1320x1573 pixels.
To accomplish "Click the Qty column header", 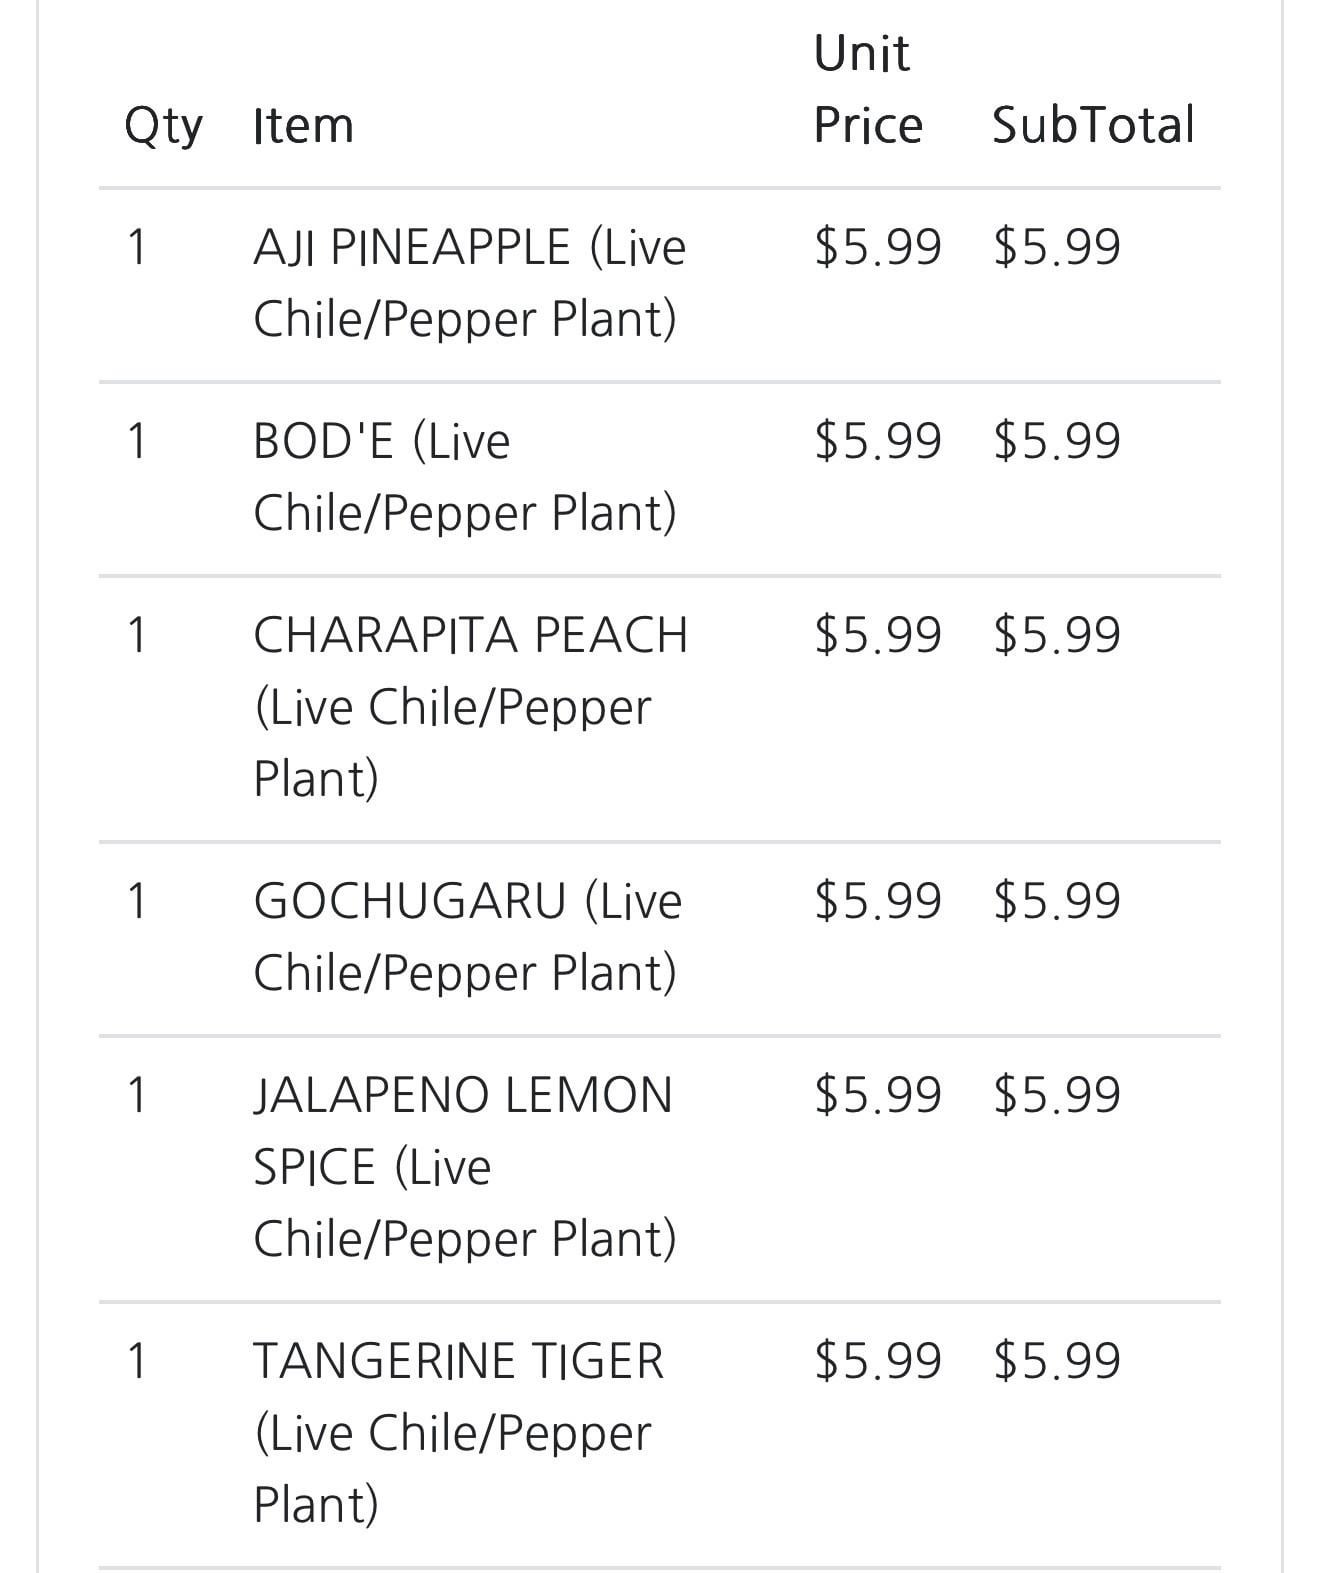I will [x=163, y=126].
